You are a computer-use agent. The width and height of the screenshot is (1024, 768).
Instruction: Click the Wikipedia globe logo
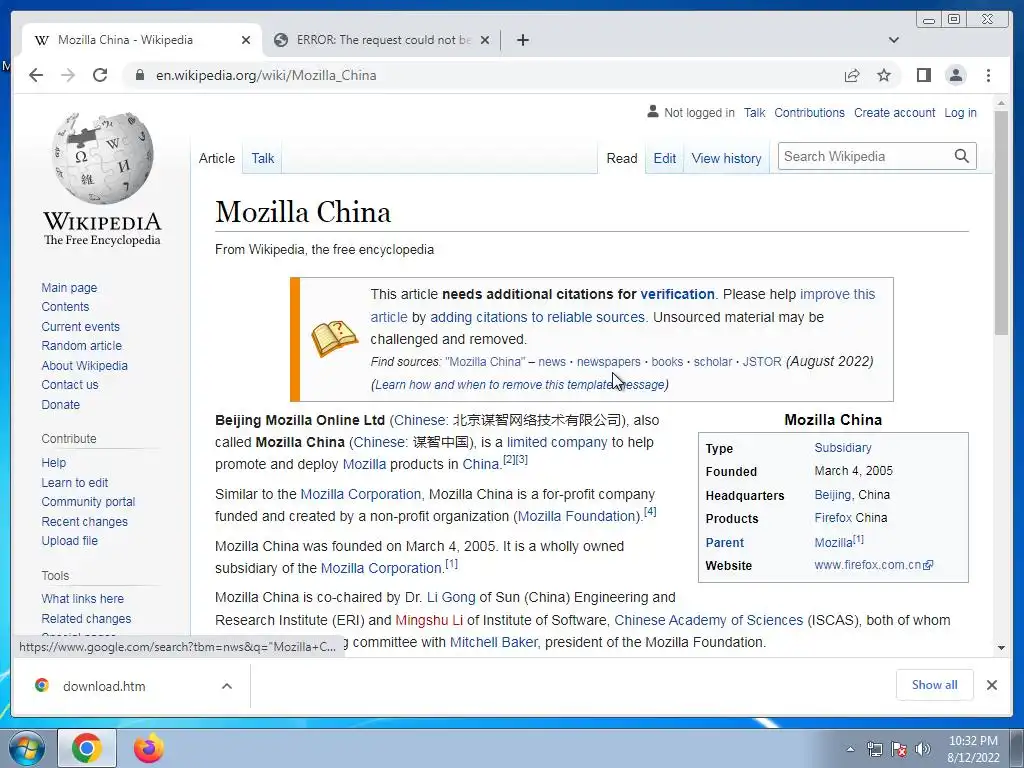point(103,157)
